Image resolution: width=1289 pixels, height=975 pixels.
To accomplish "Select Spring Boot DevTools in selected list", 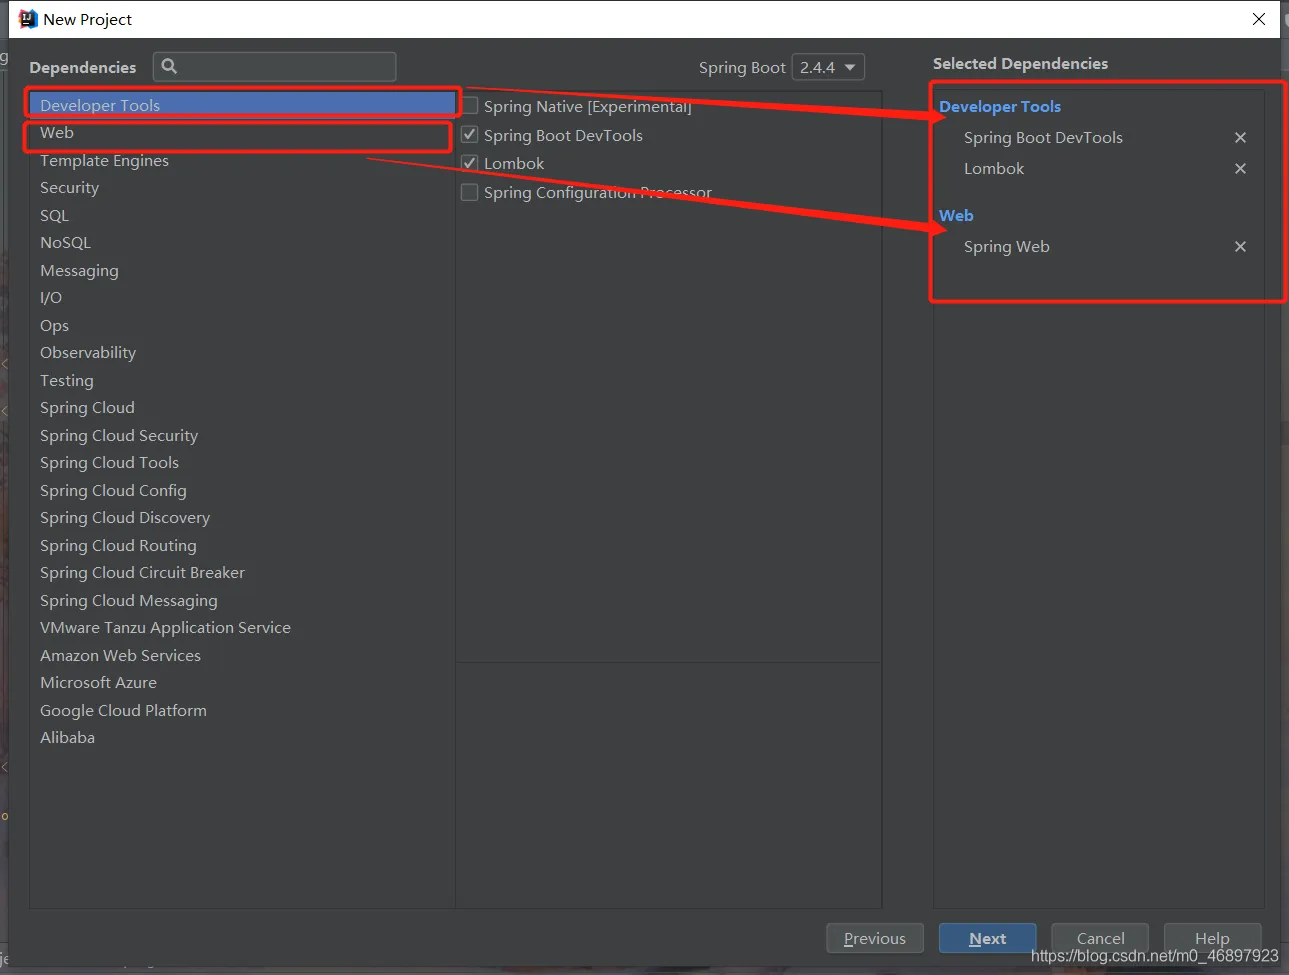I will (x=1043, y=138).
